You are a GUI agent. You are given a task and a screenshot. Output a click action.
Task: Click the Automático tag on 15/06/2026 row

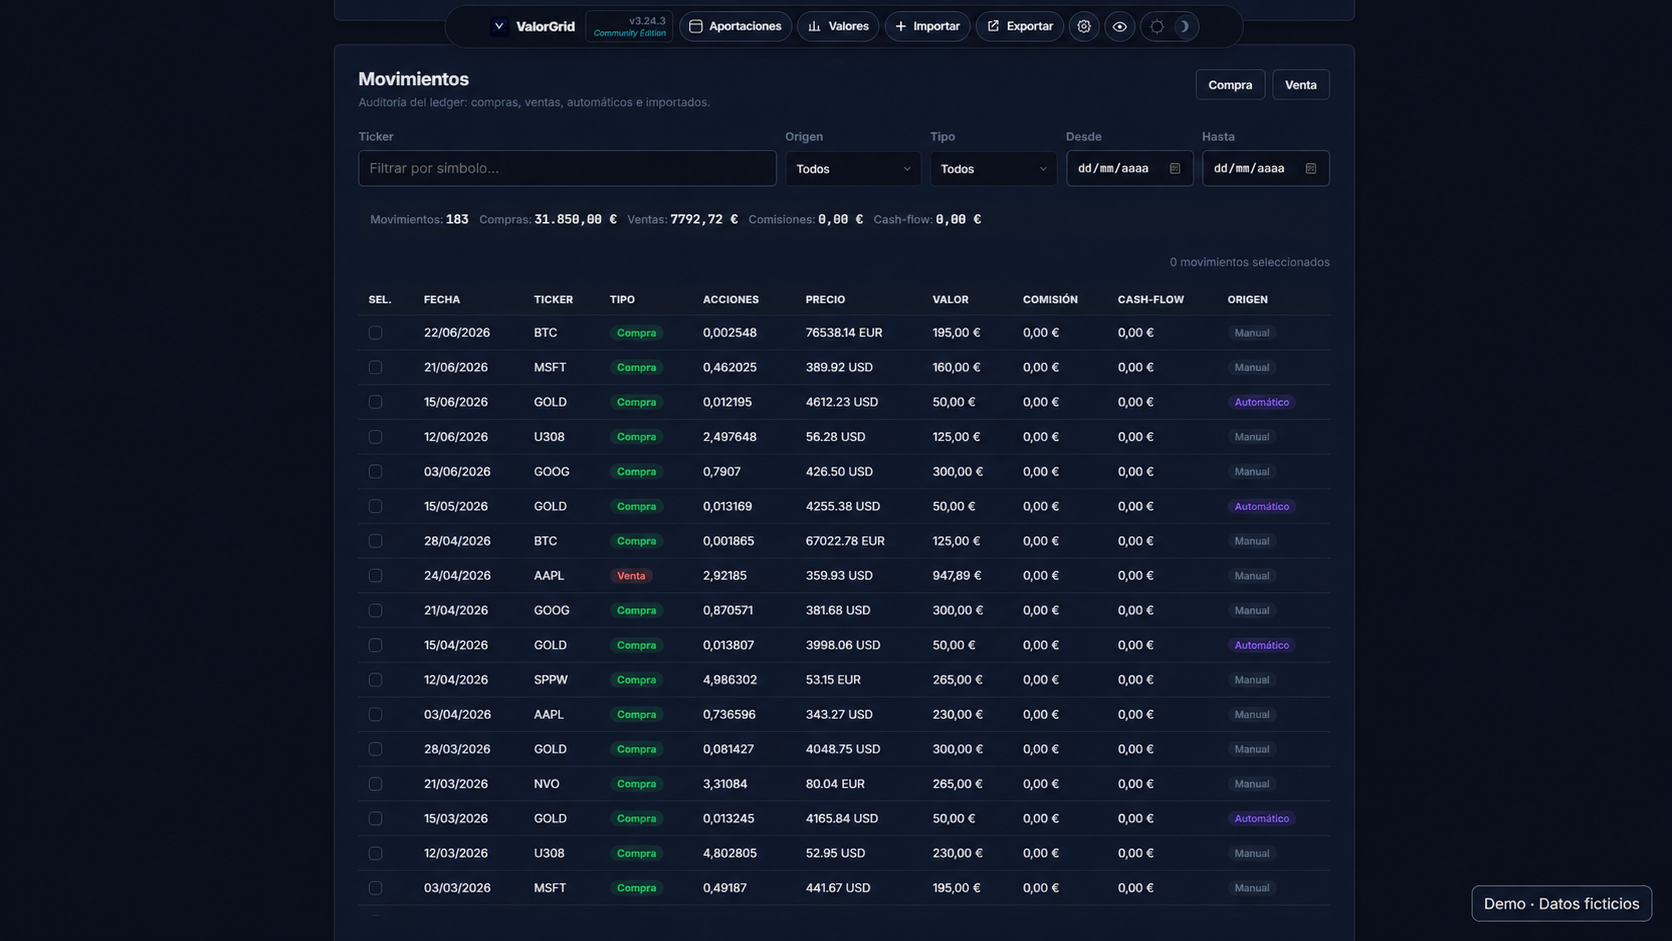[x=1261, y=402]
